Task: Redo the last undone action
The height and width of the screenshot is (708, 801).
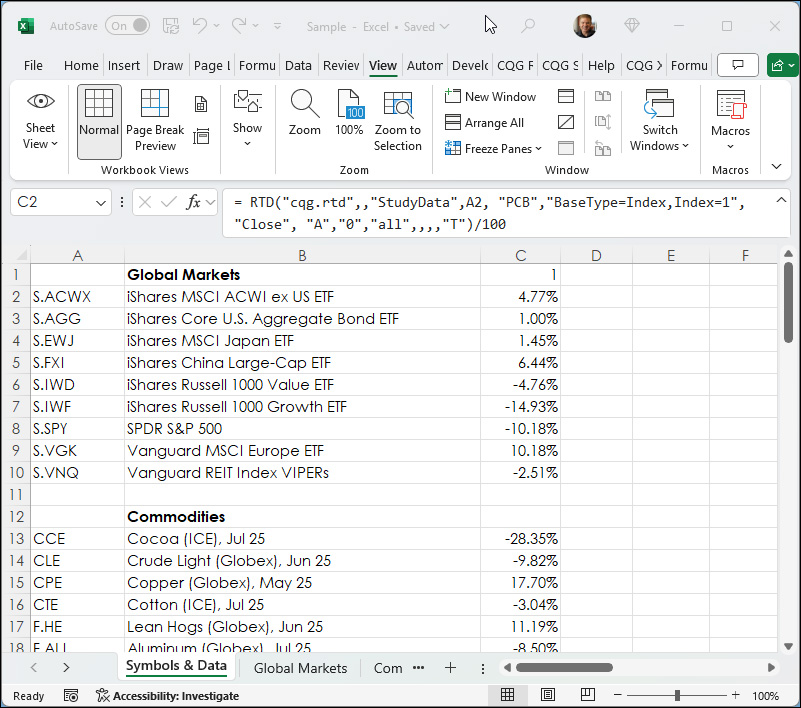Action: [239, 26]
